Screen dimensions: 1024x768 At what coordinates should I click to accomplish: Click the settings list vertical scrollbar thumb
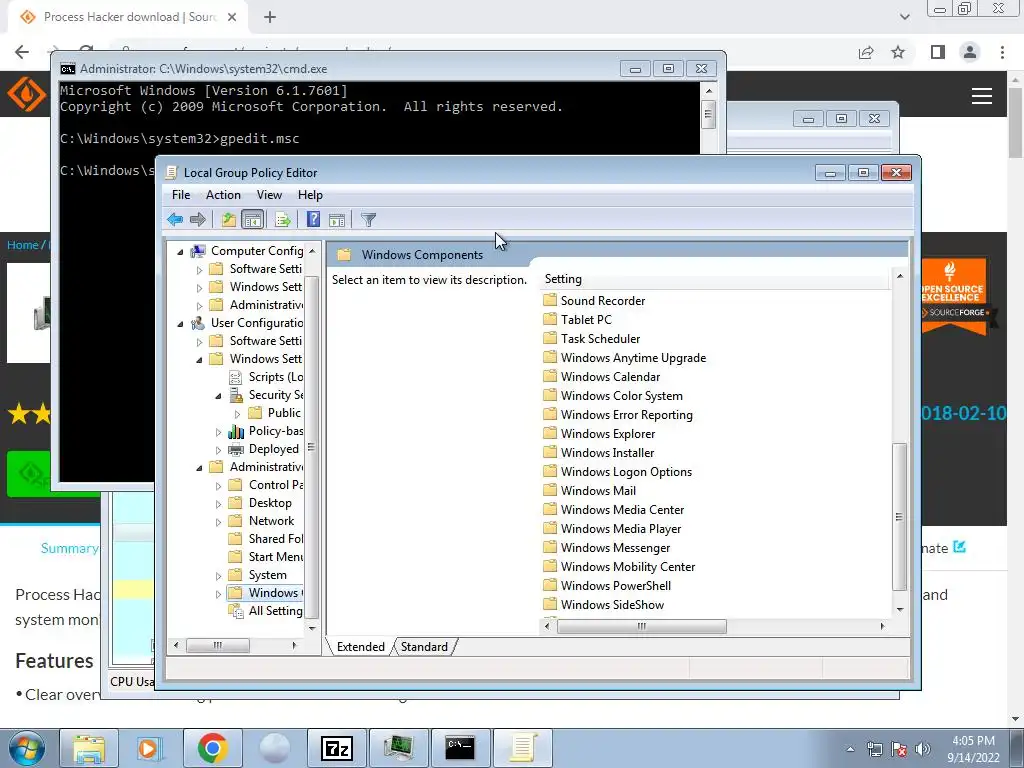point(900,517)
